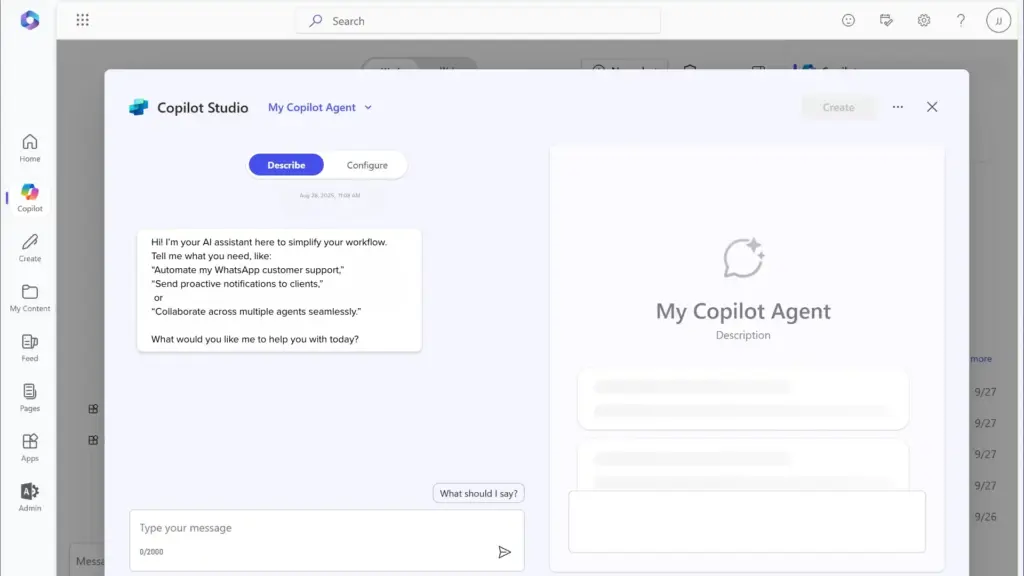This screenshot has height=576, width=1024.
Task: Click the What should I say? suggestion
Action: 479,493
